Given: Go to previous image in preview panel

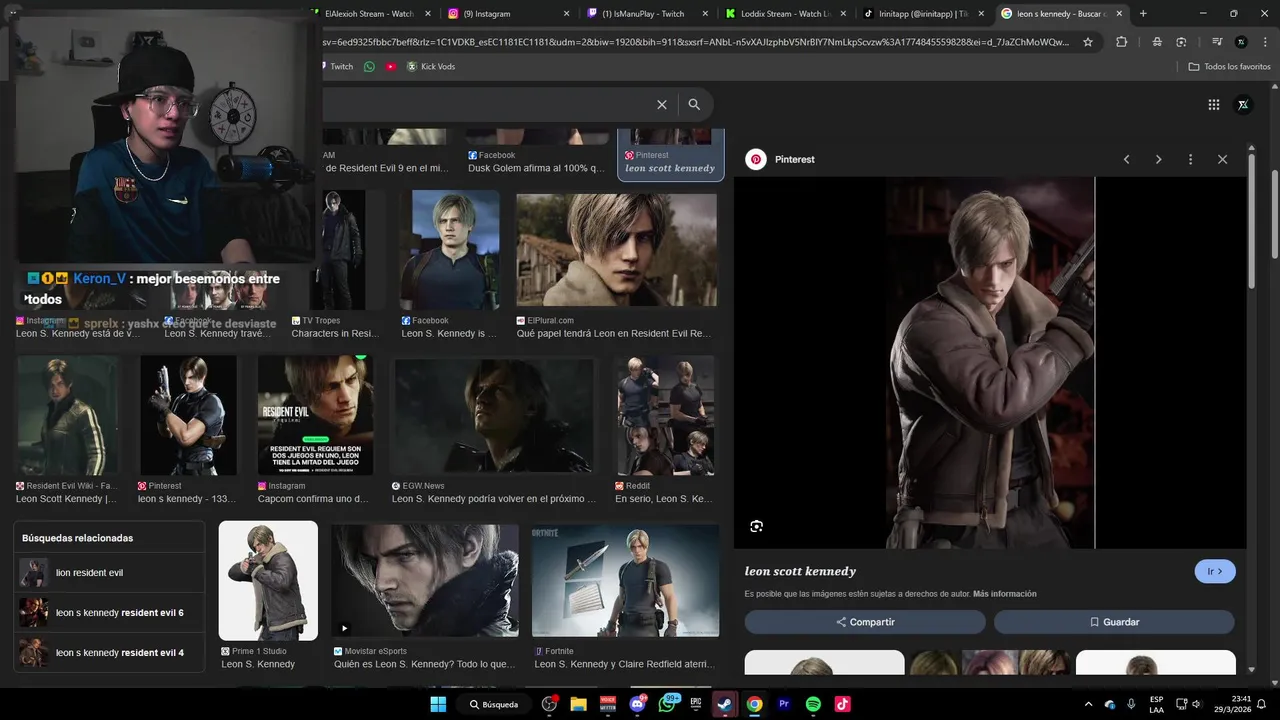Looking at the screenshot, I should (x=1126, y=159).
